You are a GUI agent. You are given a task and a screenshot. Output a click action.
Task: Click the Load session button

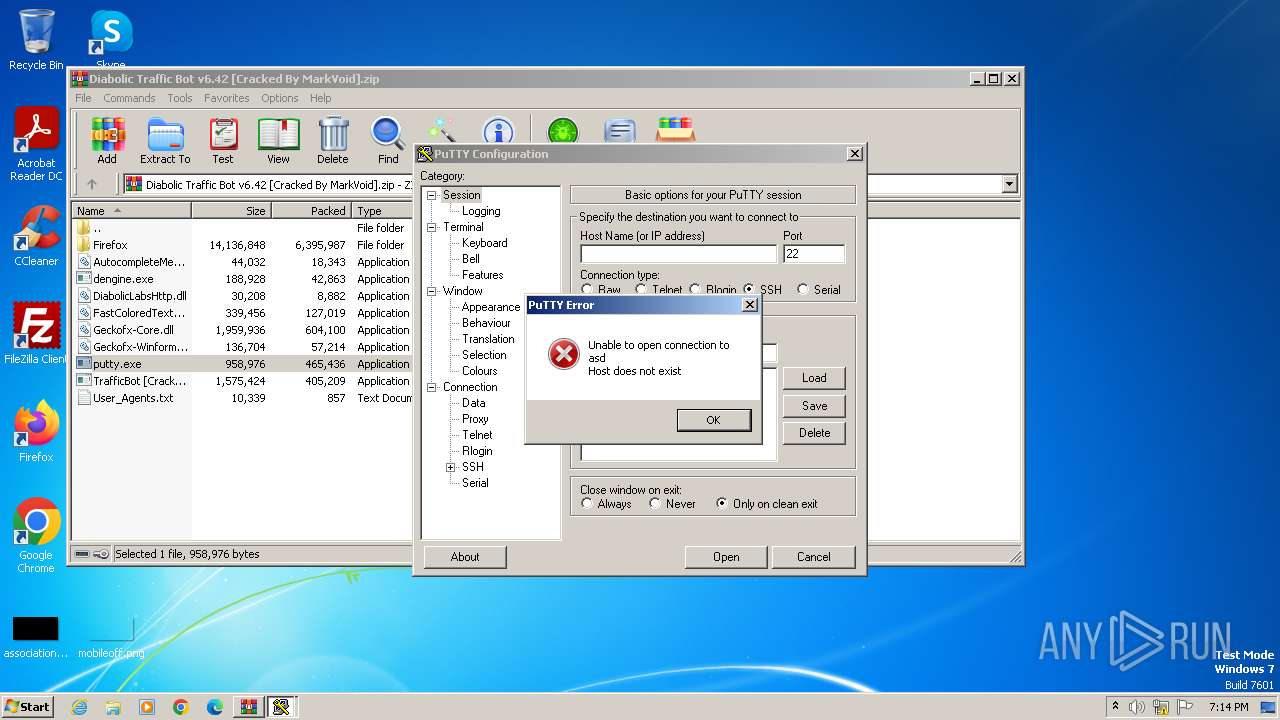point(814,378)
